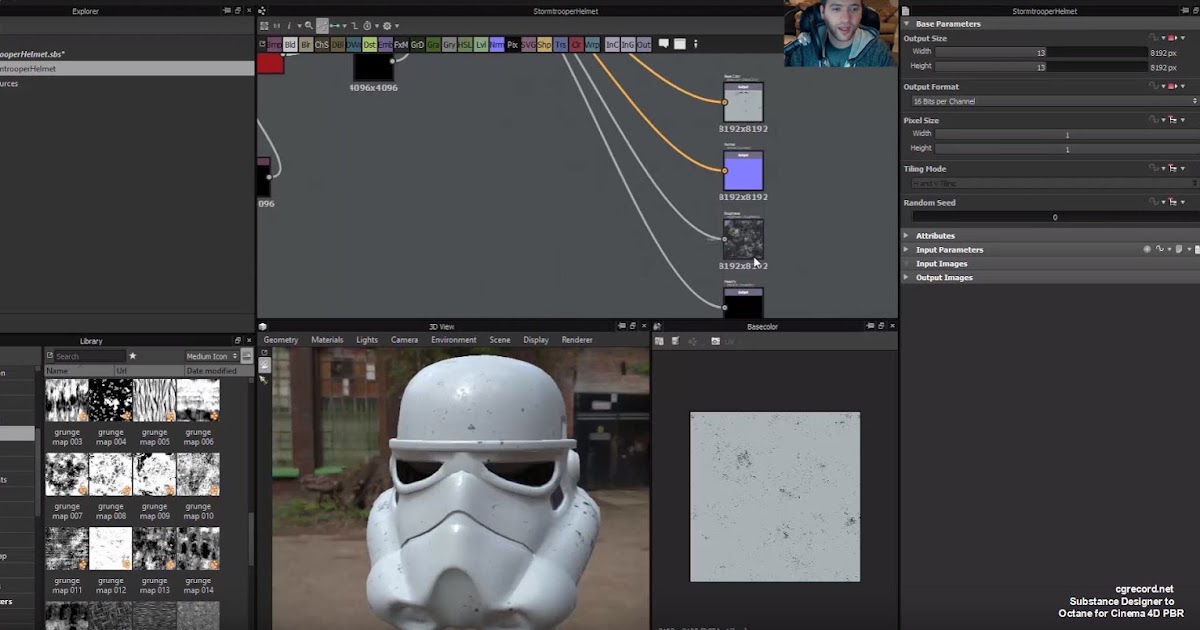The height and width of the screenshot is (630, 1200).
Task: Add an SVG node from toolbar
Action: point(528,44)
